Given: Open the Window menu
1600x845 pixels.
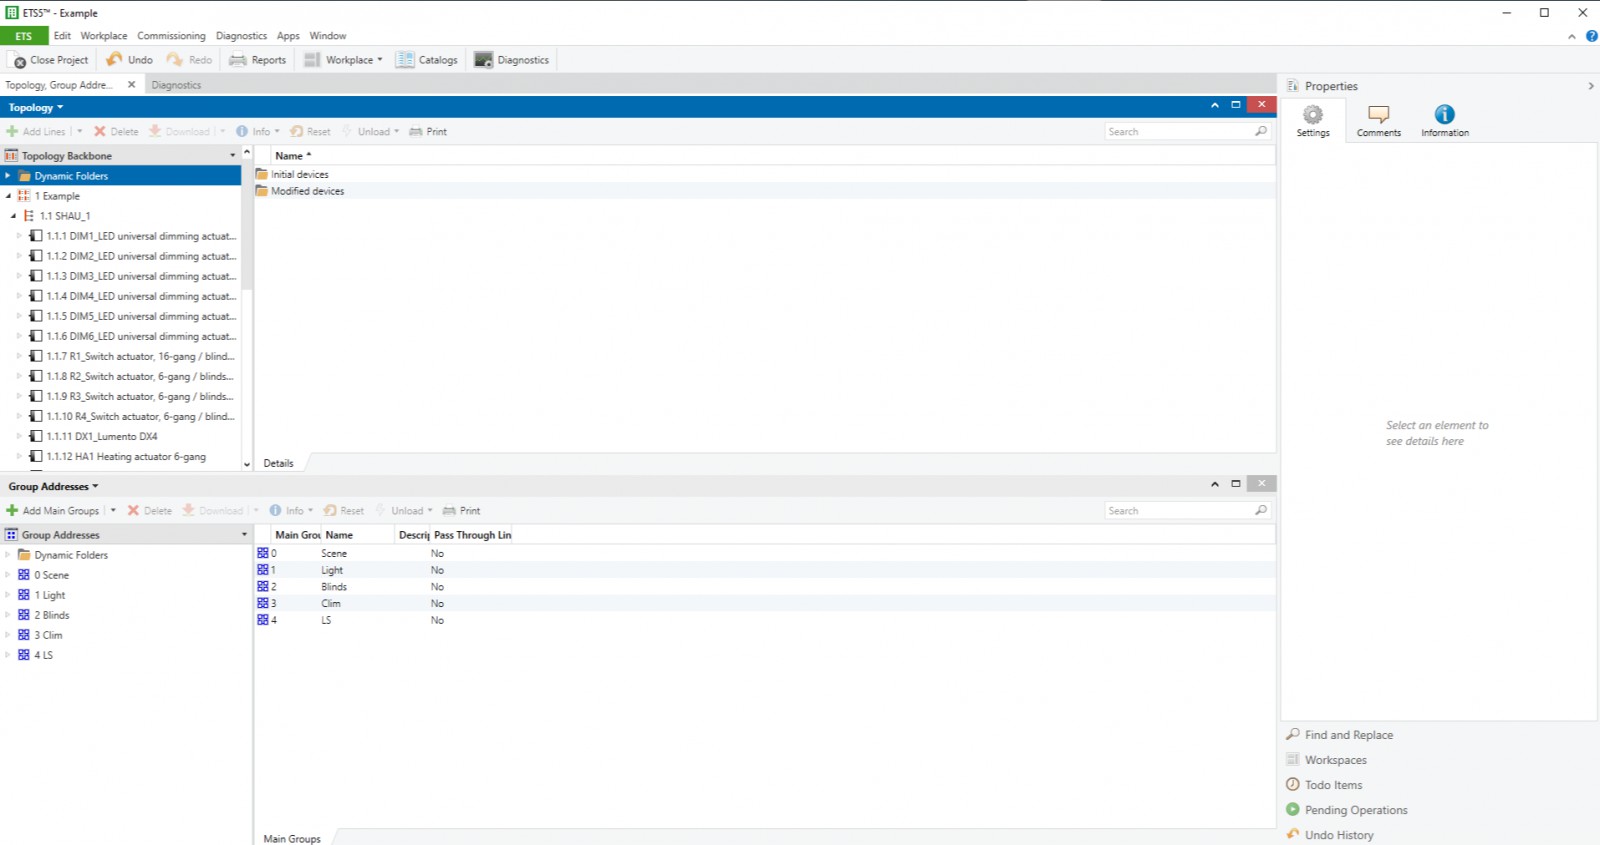Looking at the screenshot, I should pos(328,36).
